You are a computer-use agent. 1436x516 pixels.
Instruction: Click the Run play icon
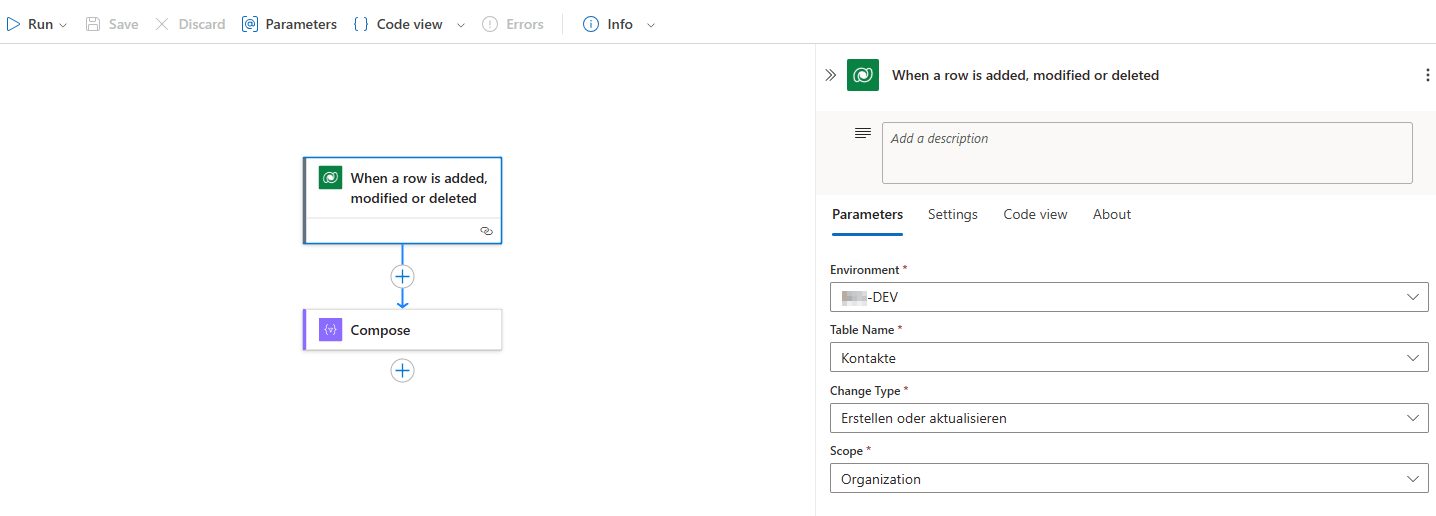tap(14, 24)
